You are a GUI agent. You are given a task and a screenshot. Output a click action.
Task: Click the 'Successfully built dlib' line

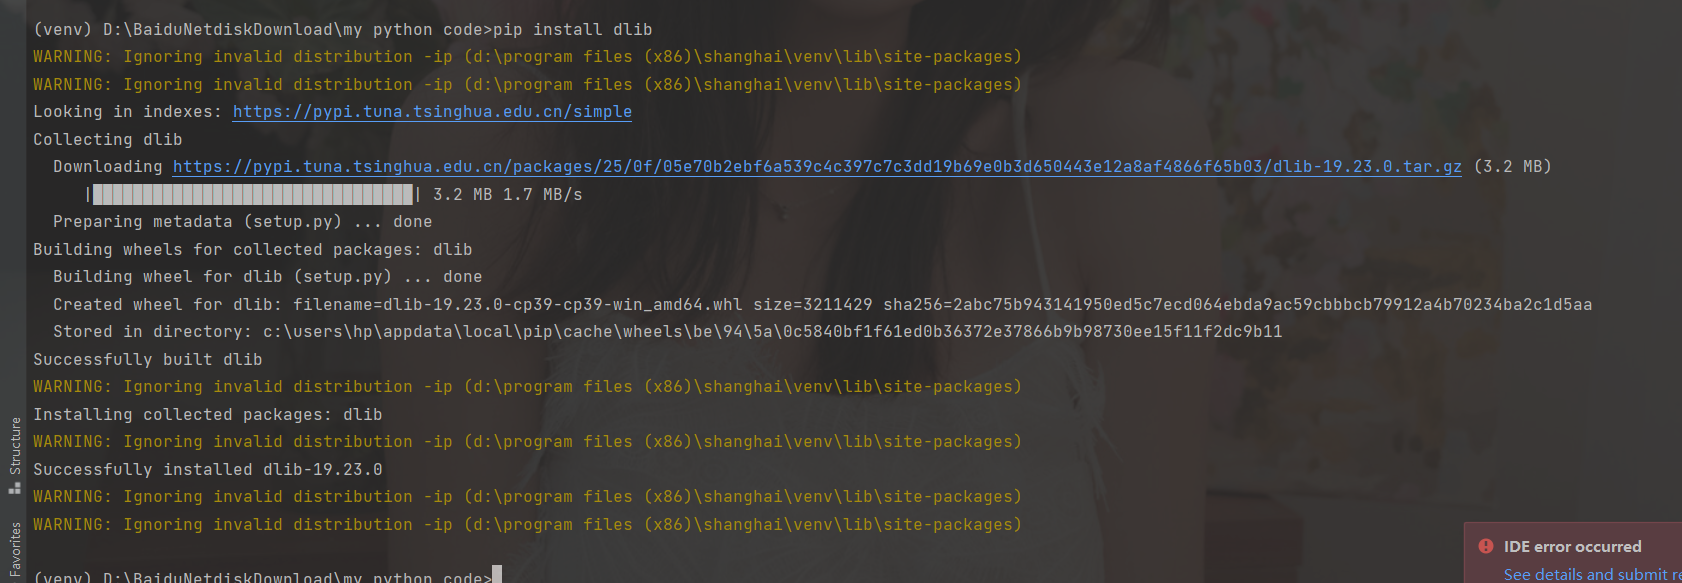click(x=148, y=359)
